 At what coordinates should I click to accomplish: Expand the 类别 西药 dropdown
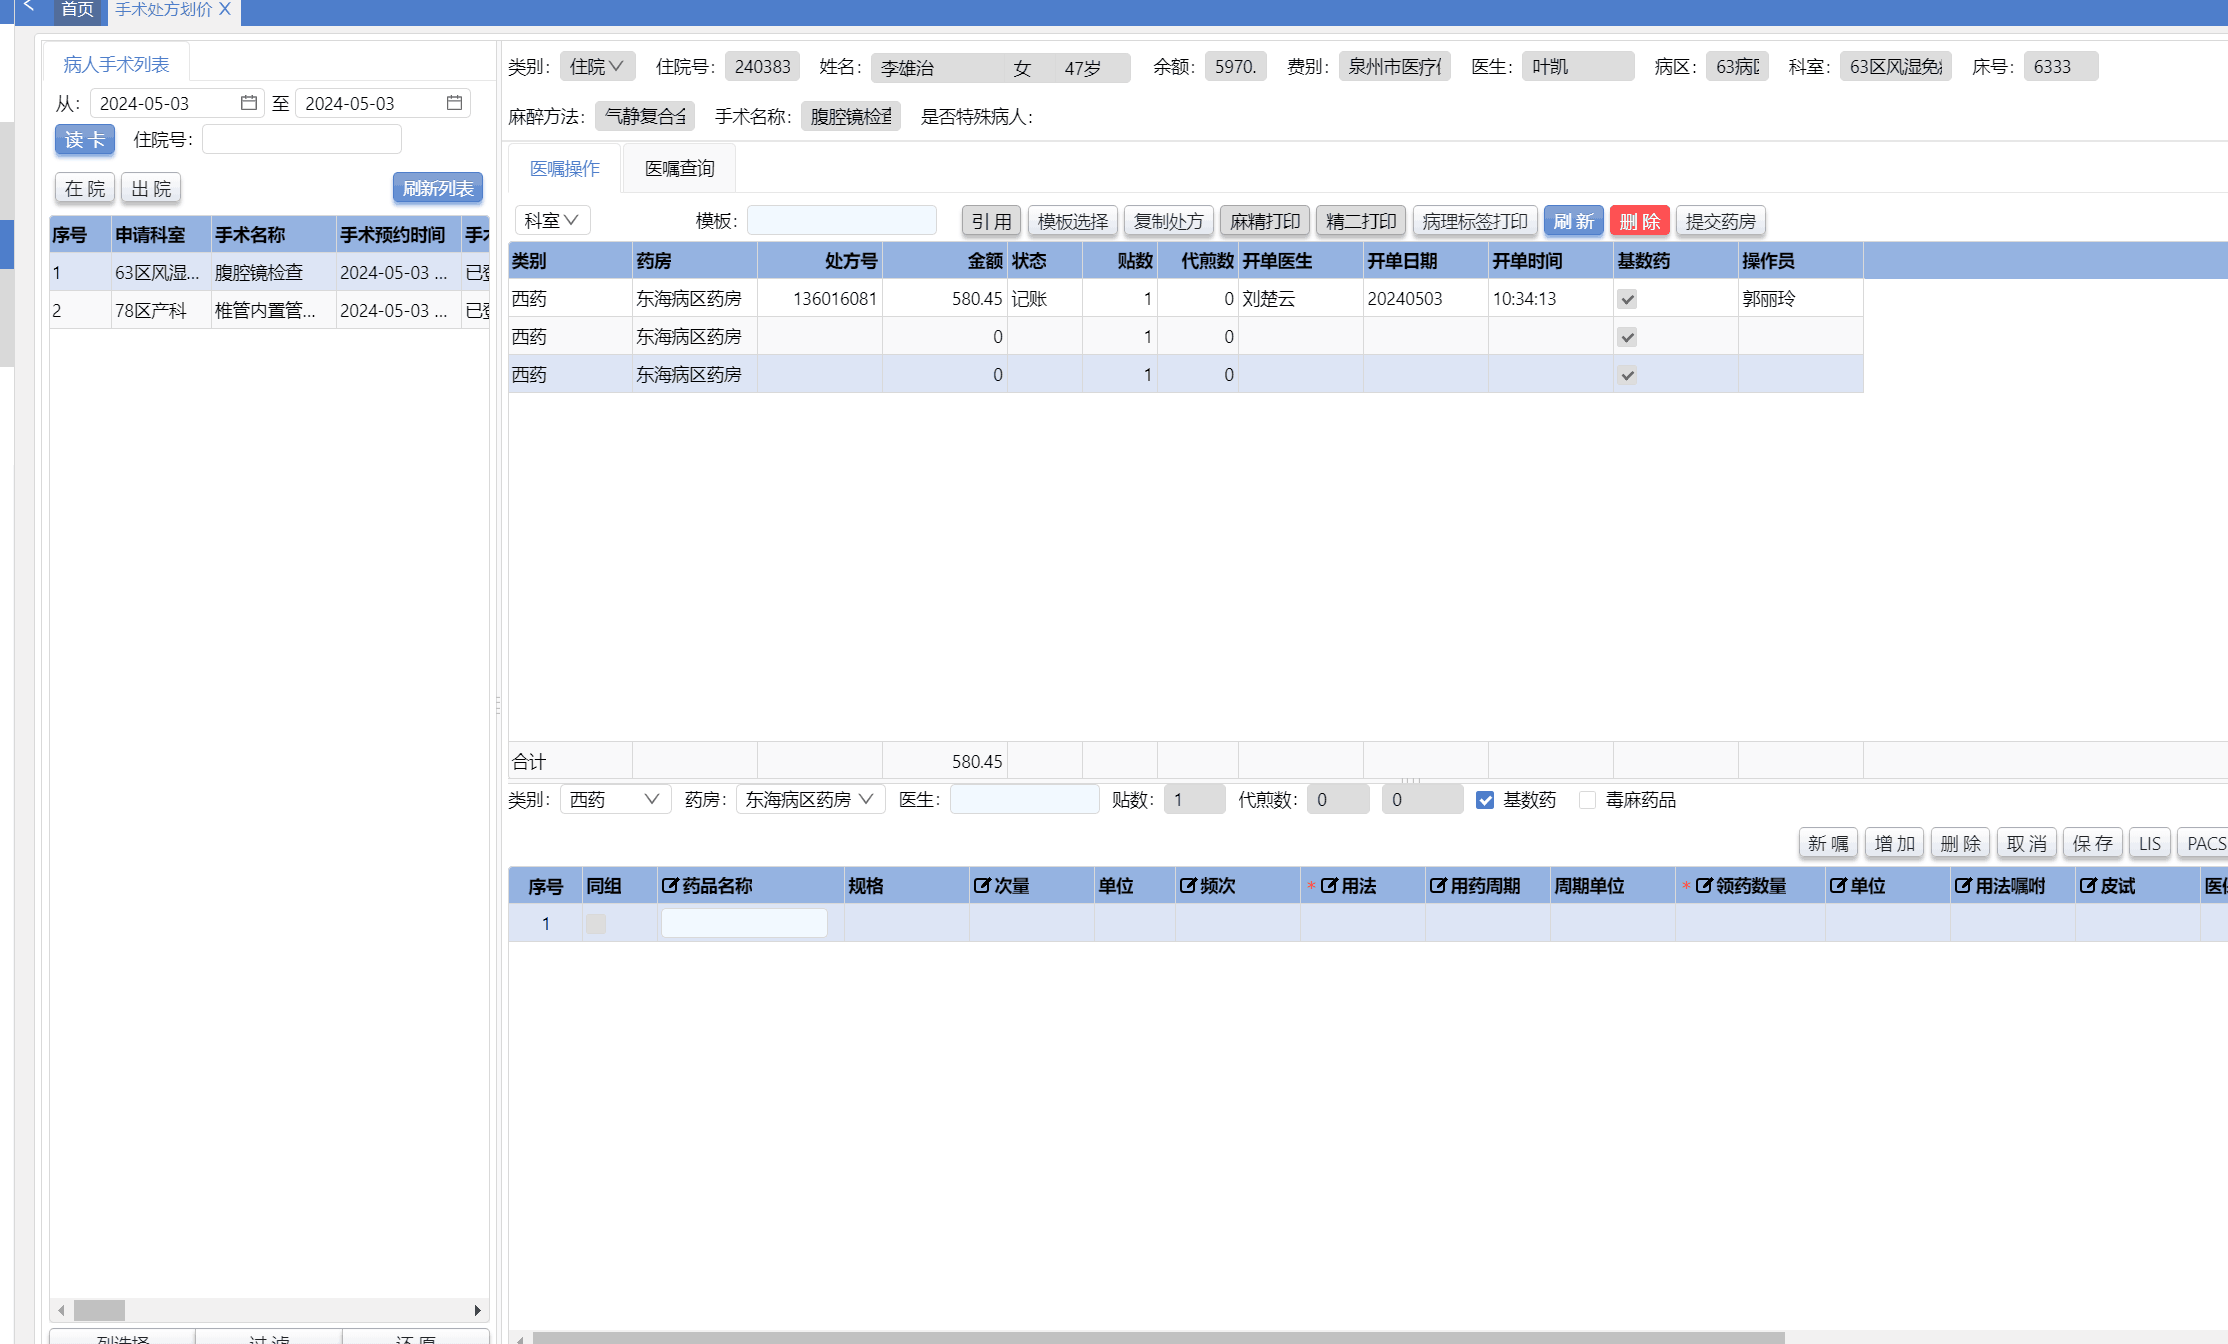pos(614,800)
